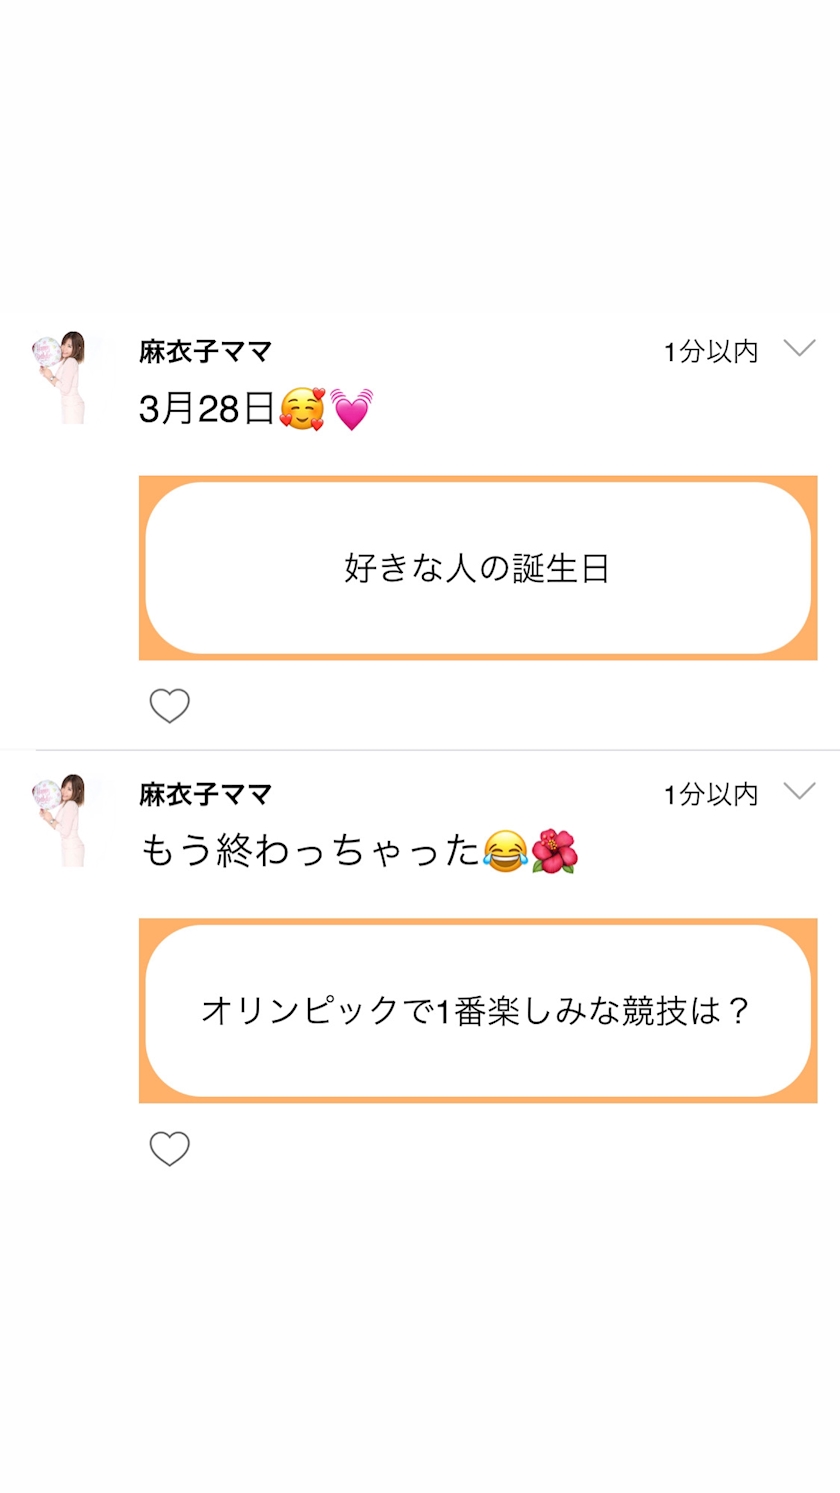This screenshot has width=840, height=1493.
Task: Click the smiling face with hearts emoji
Action: tap(301, 409)
